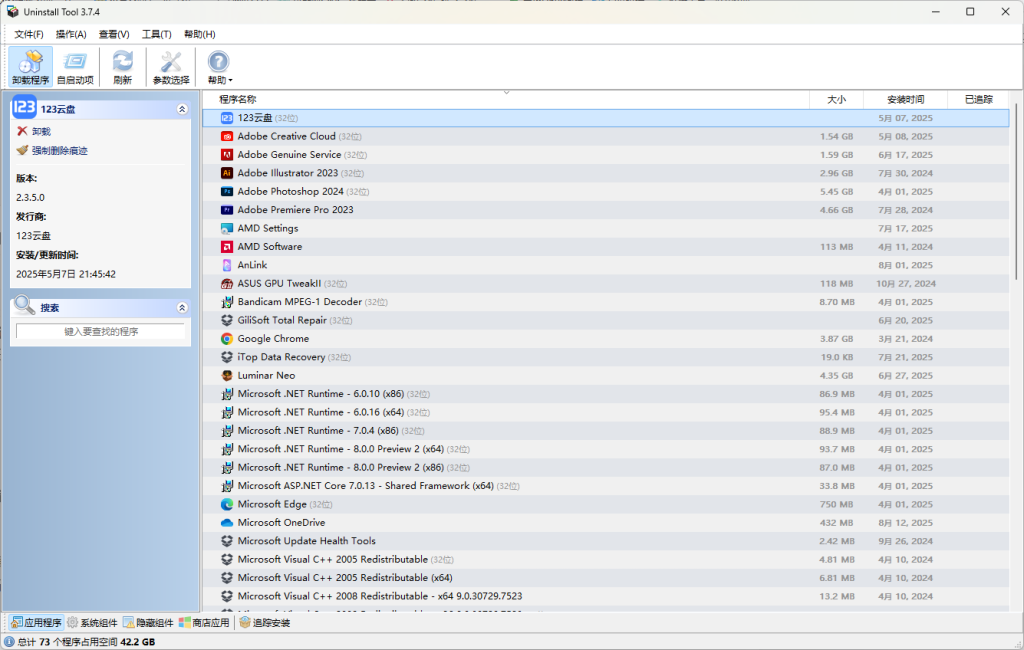Switch to the 商店应用 tab
This screenshot has height=650, width=1024.
(205, 623)
